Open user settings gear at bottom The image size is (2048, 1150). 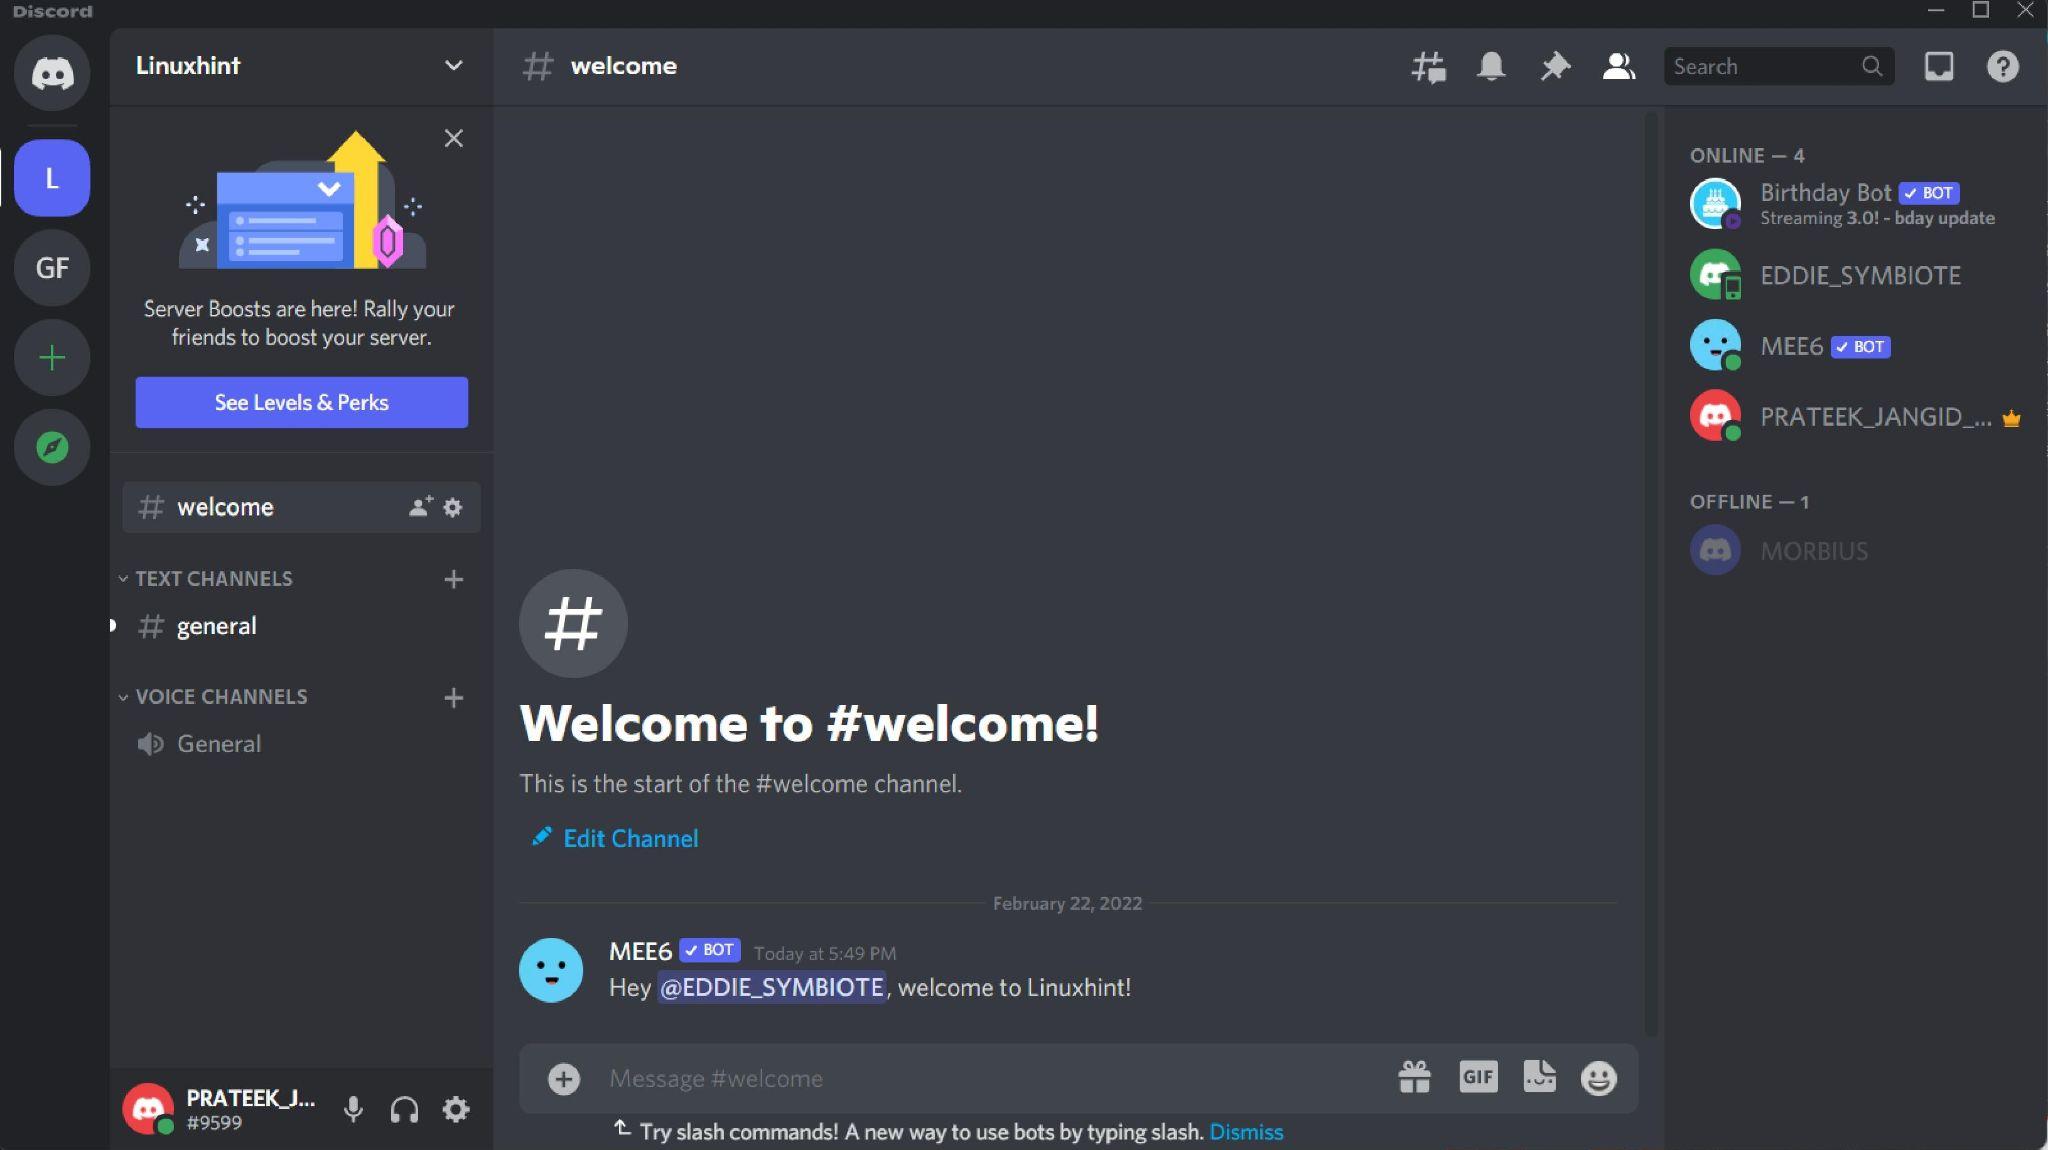pyautogui.click(x=456, y=1109)
